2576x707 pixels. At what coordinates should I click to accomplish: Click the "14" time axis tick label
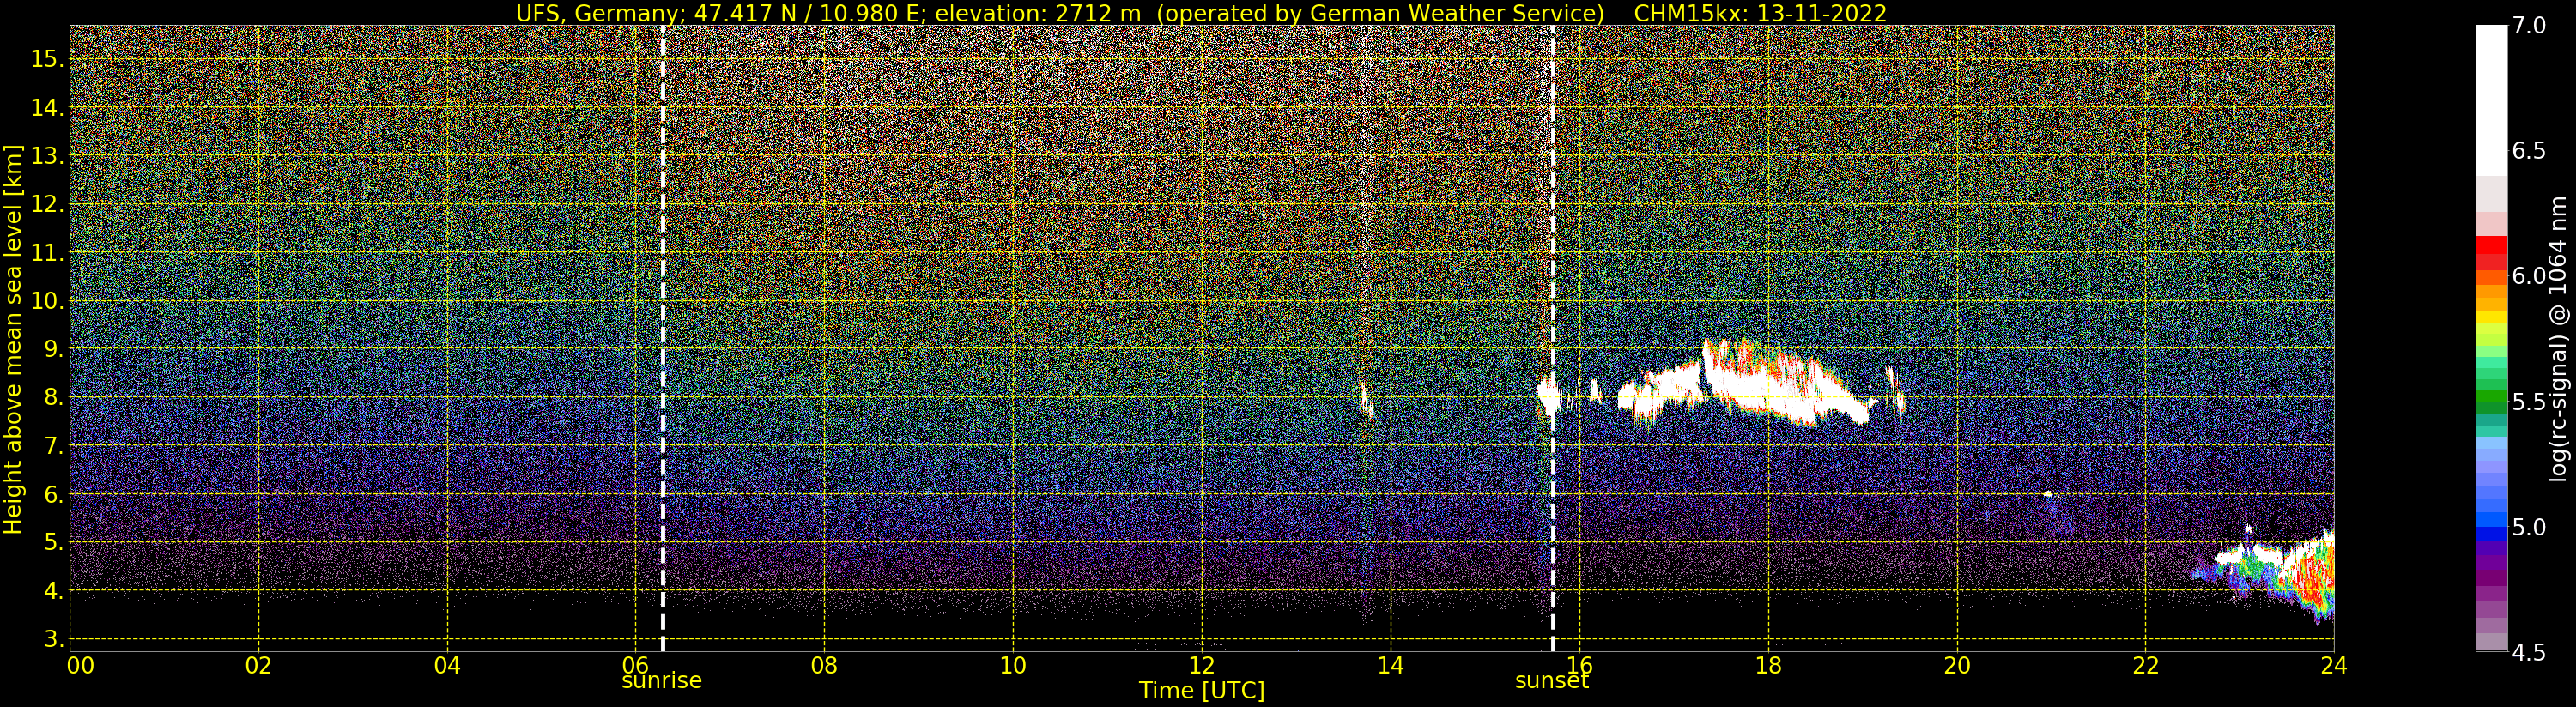pos(1391,666)
